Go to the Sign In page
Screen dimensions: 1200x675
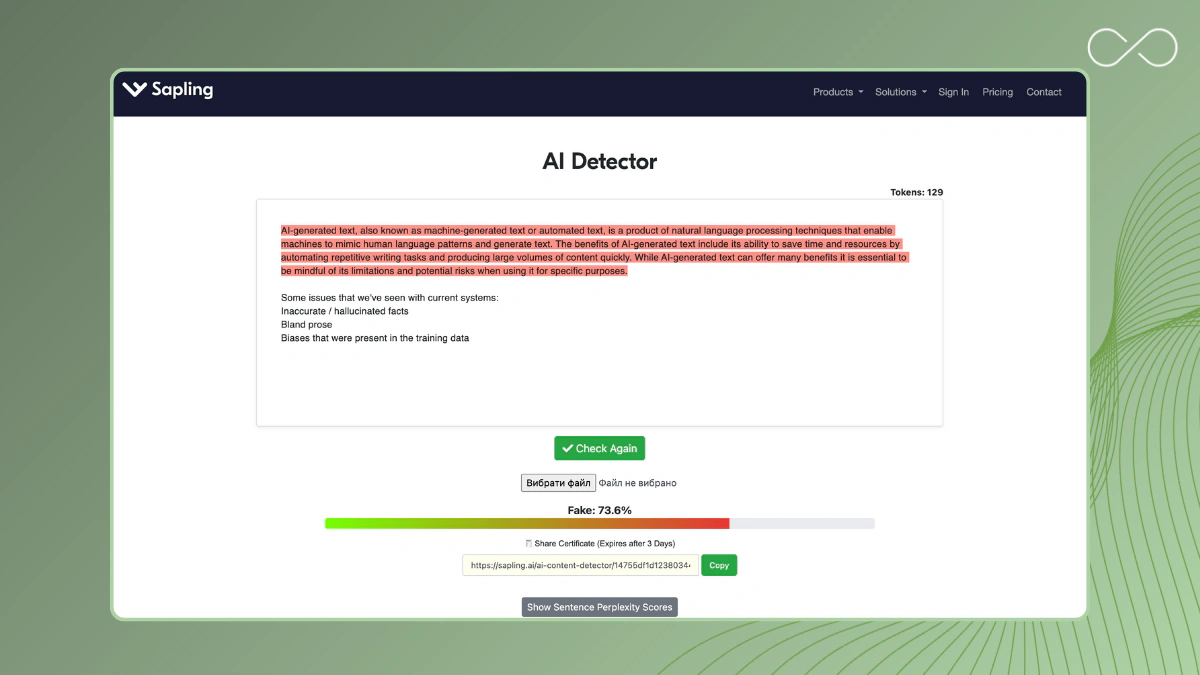(953, 92)
